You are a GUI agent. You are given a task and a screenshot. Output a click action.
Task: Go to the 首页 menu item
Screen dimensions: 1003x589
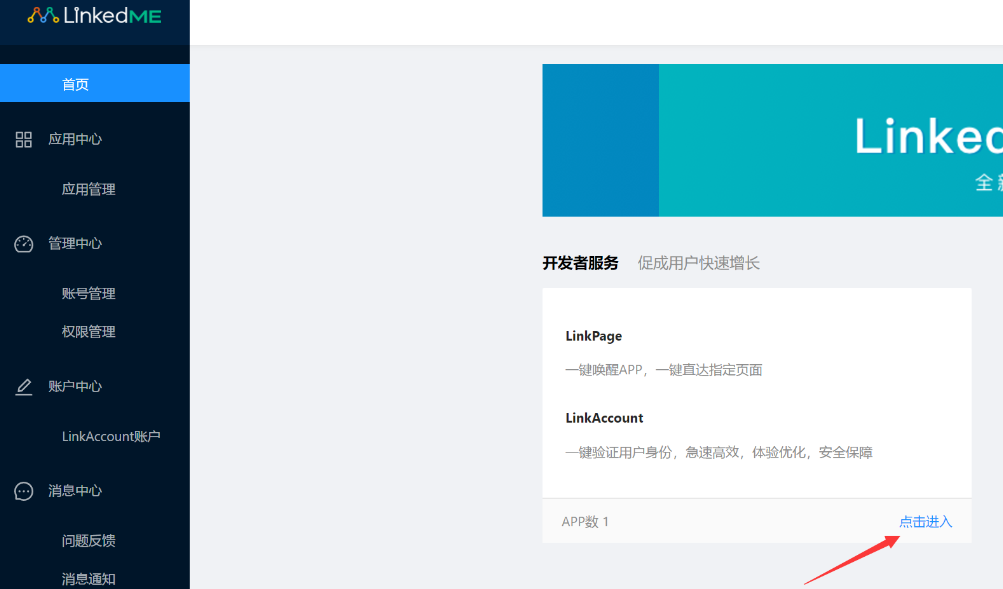pos(95,83)
